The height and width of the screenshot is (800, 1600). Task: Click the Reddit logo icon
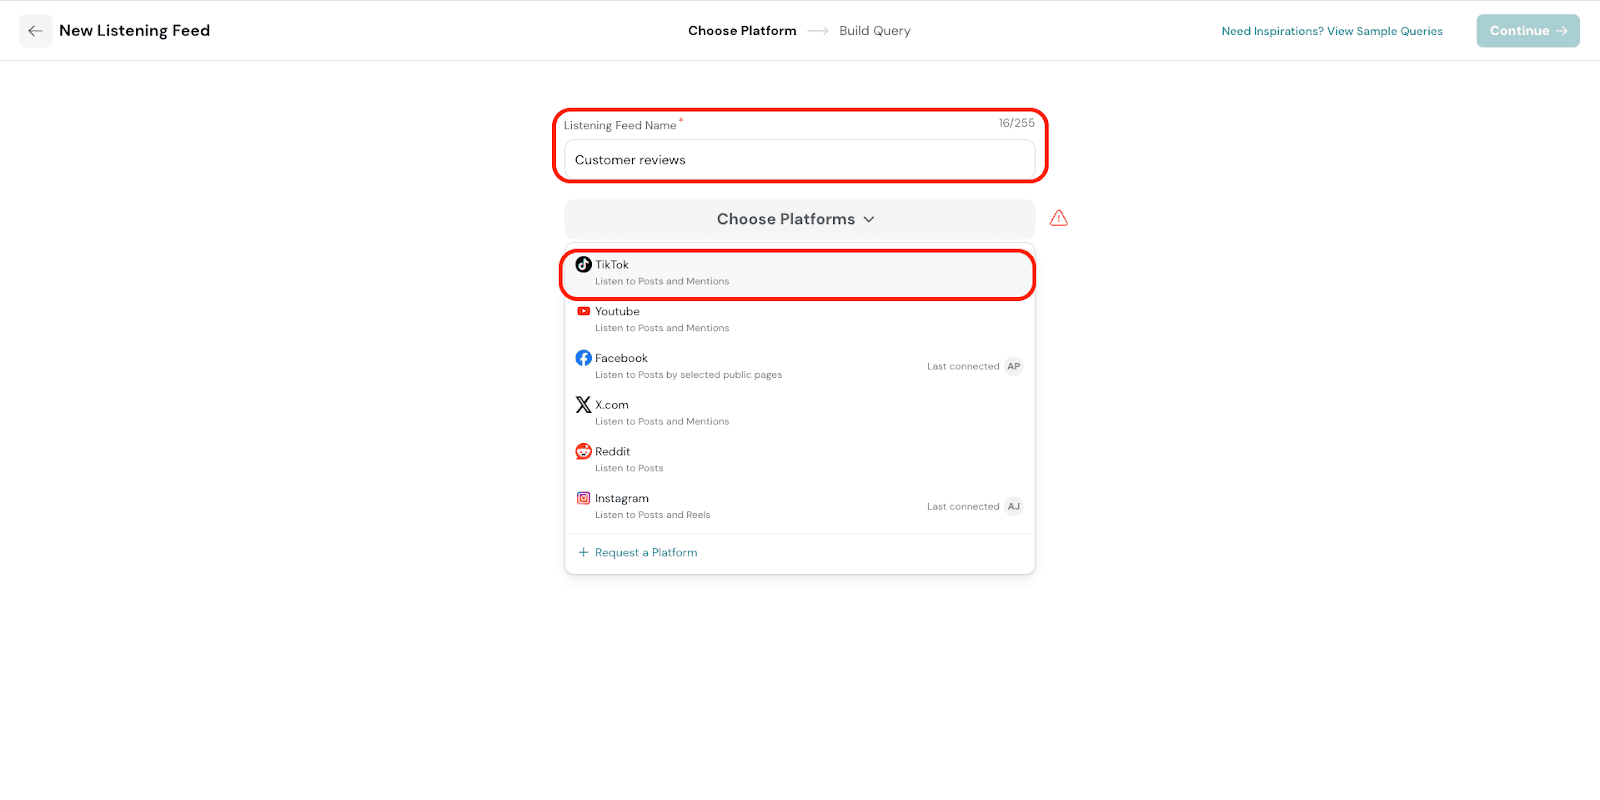(583, 452)
